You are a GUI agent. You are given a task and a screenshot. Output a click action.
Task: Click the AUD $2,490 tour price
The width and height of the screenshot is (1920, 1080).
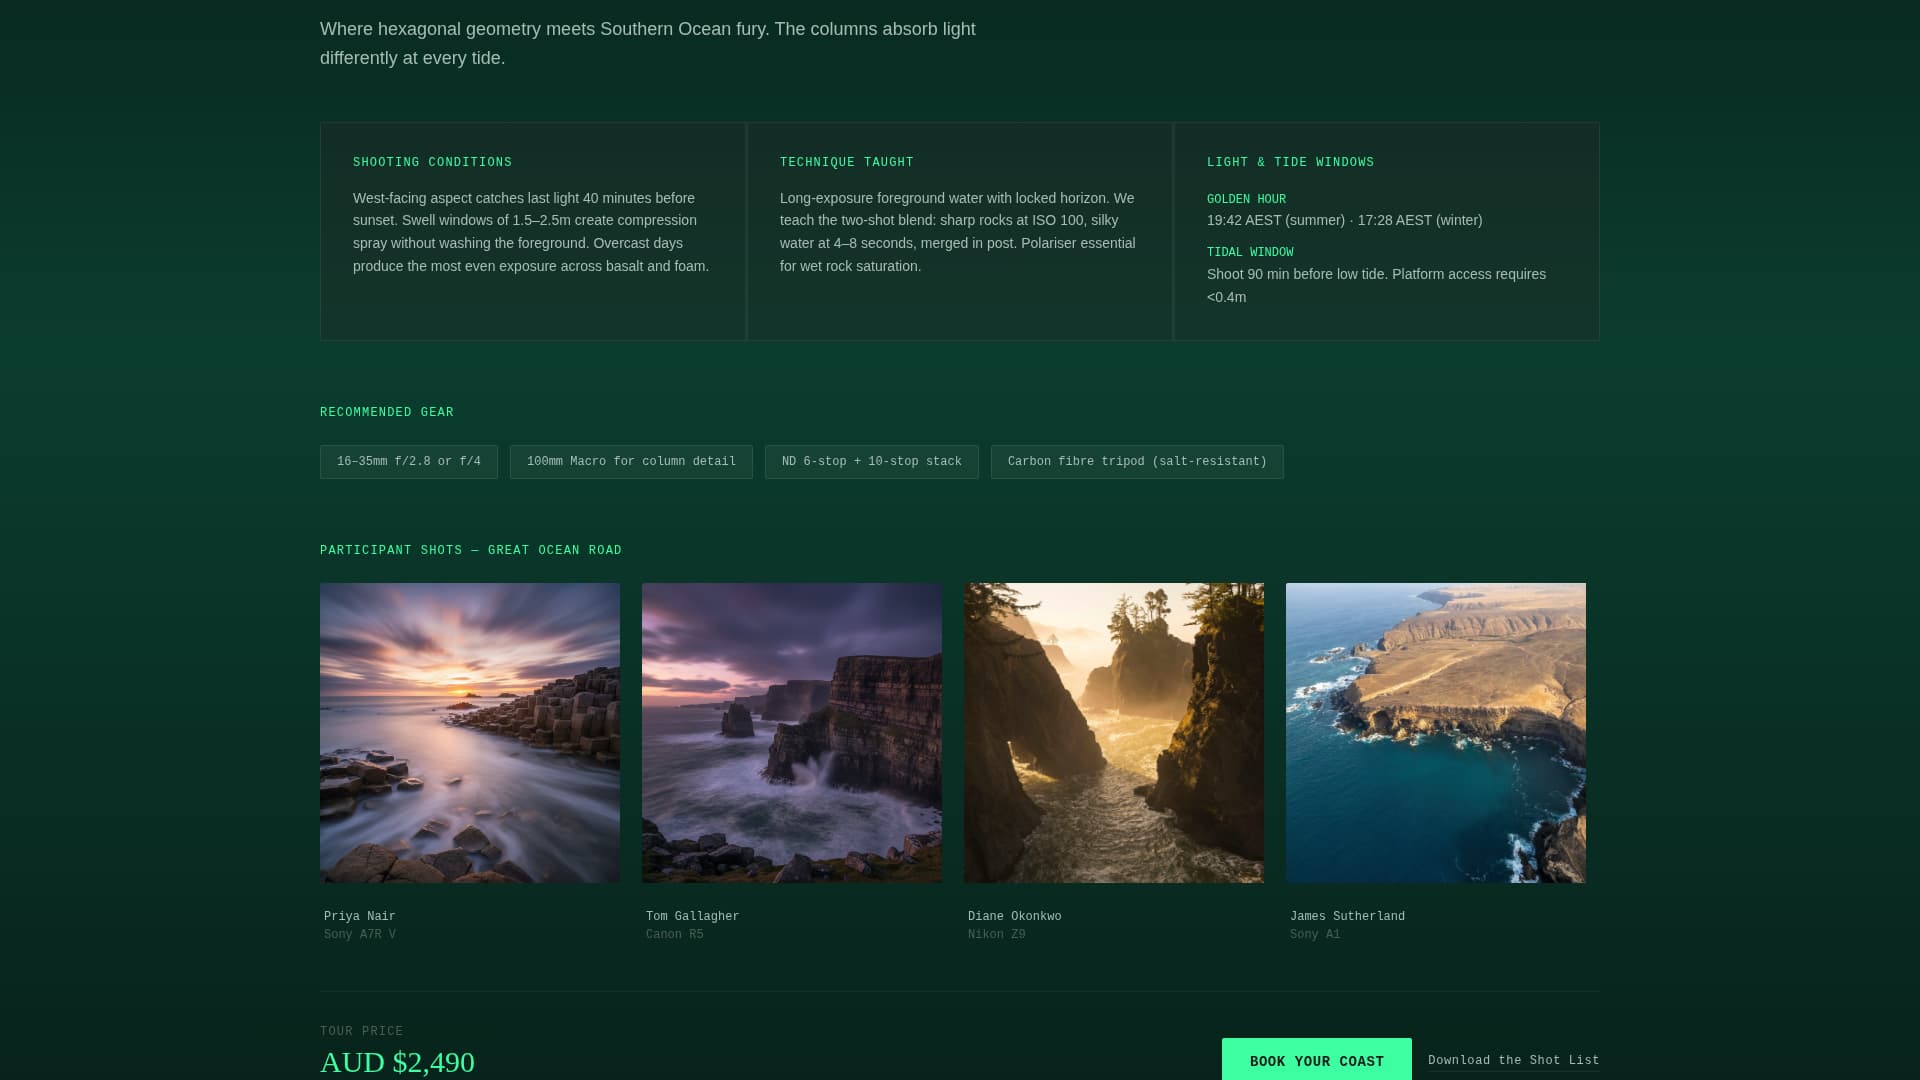pos(396,1062)
